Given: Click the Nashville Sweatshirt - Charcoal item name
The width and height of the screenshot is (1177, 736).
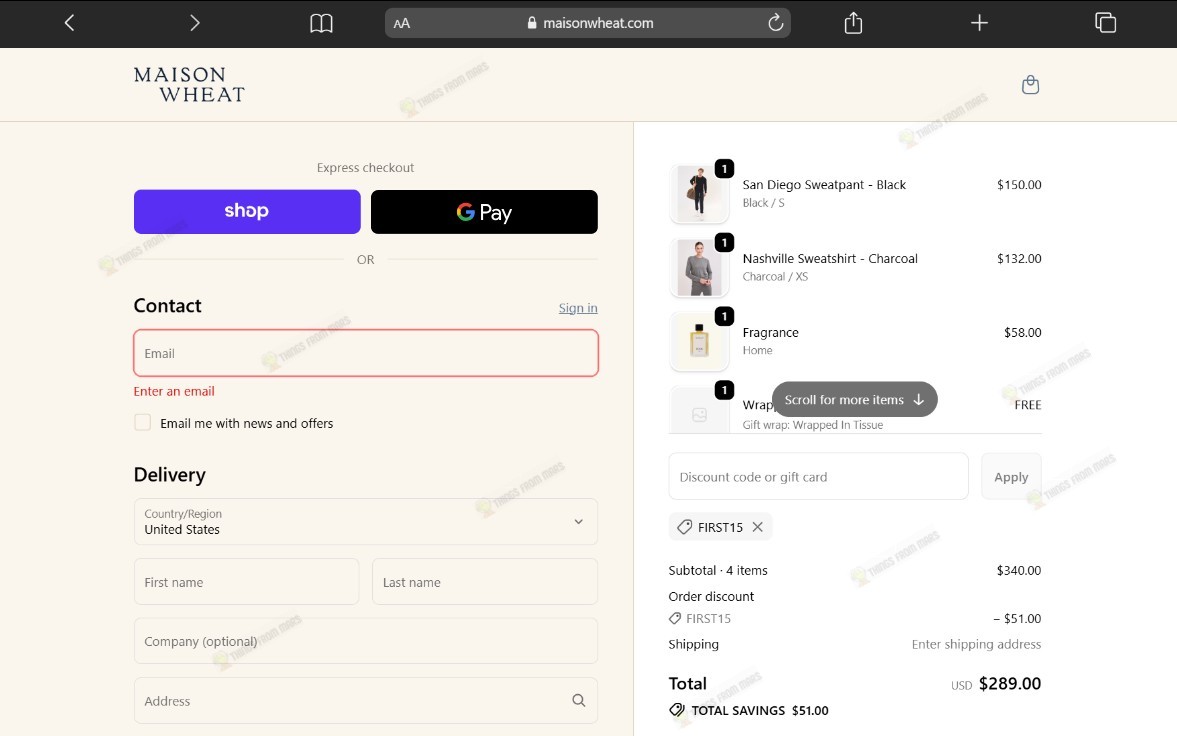Looking at the screenshot, I should (830, 258).
